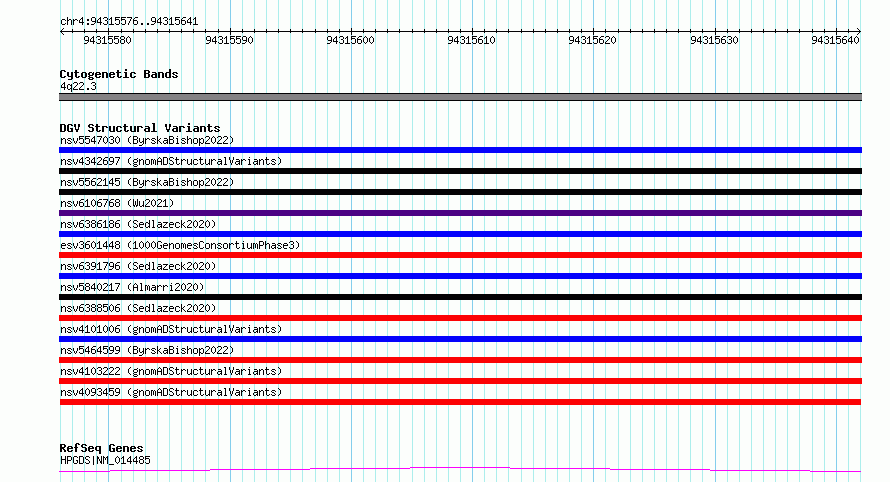
Task: Click ruler position 94315640
Action: [835, 40]
